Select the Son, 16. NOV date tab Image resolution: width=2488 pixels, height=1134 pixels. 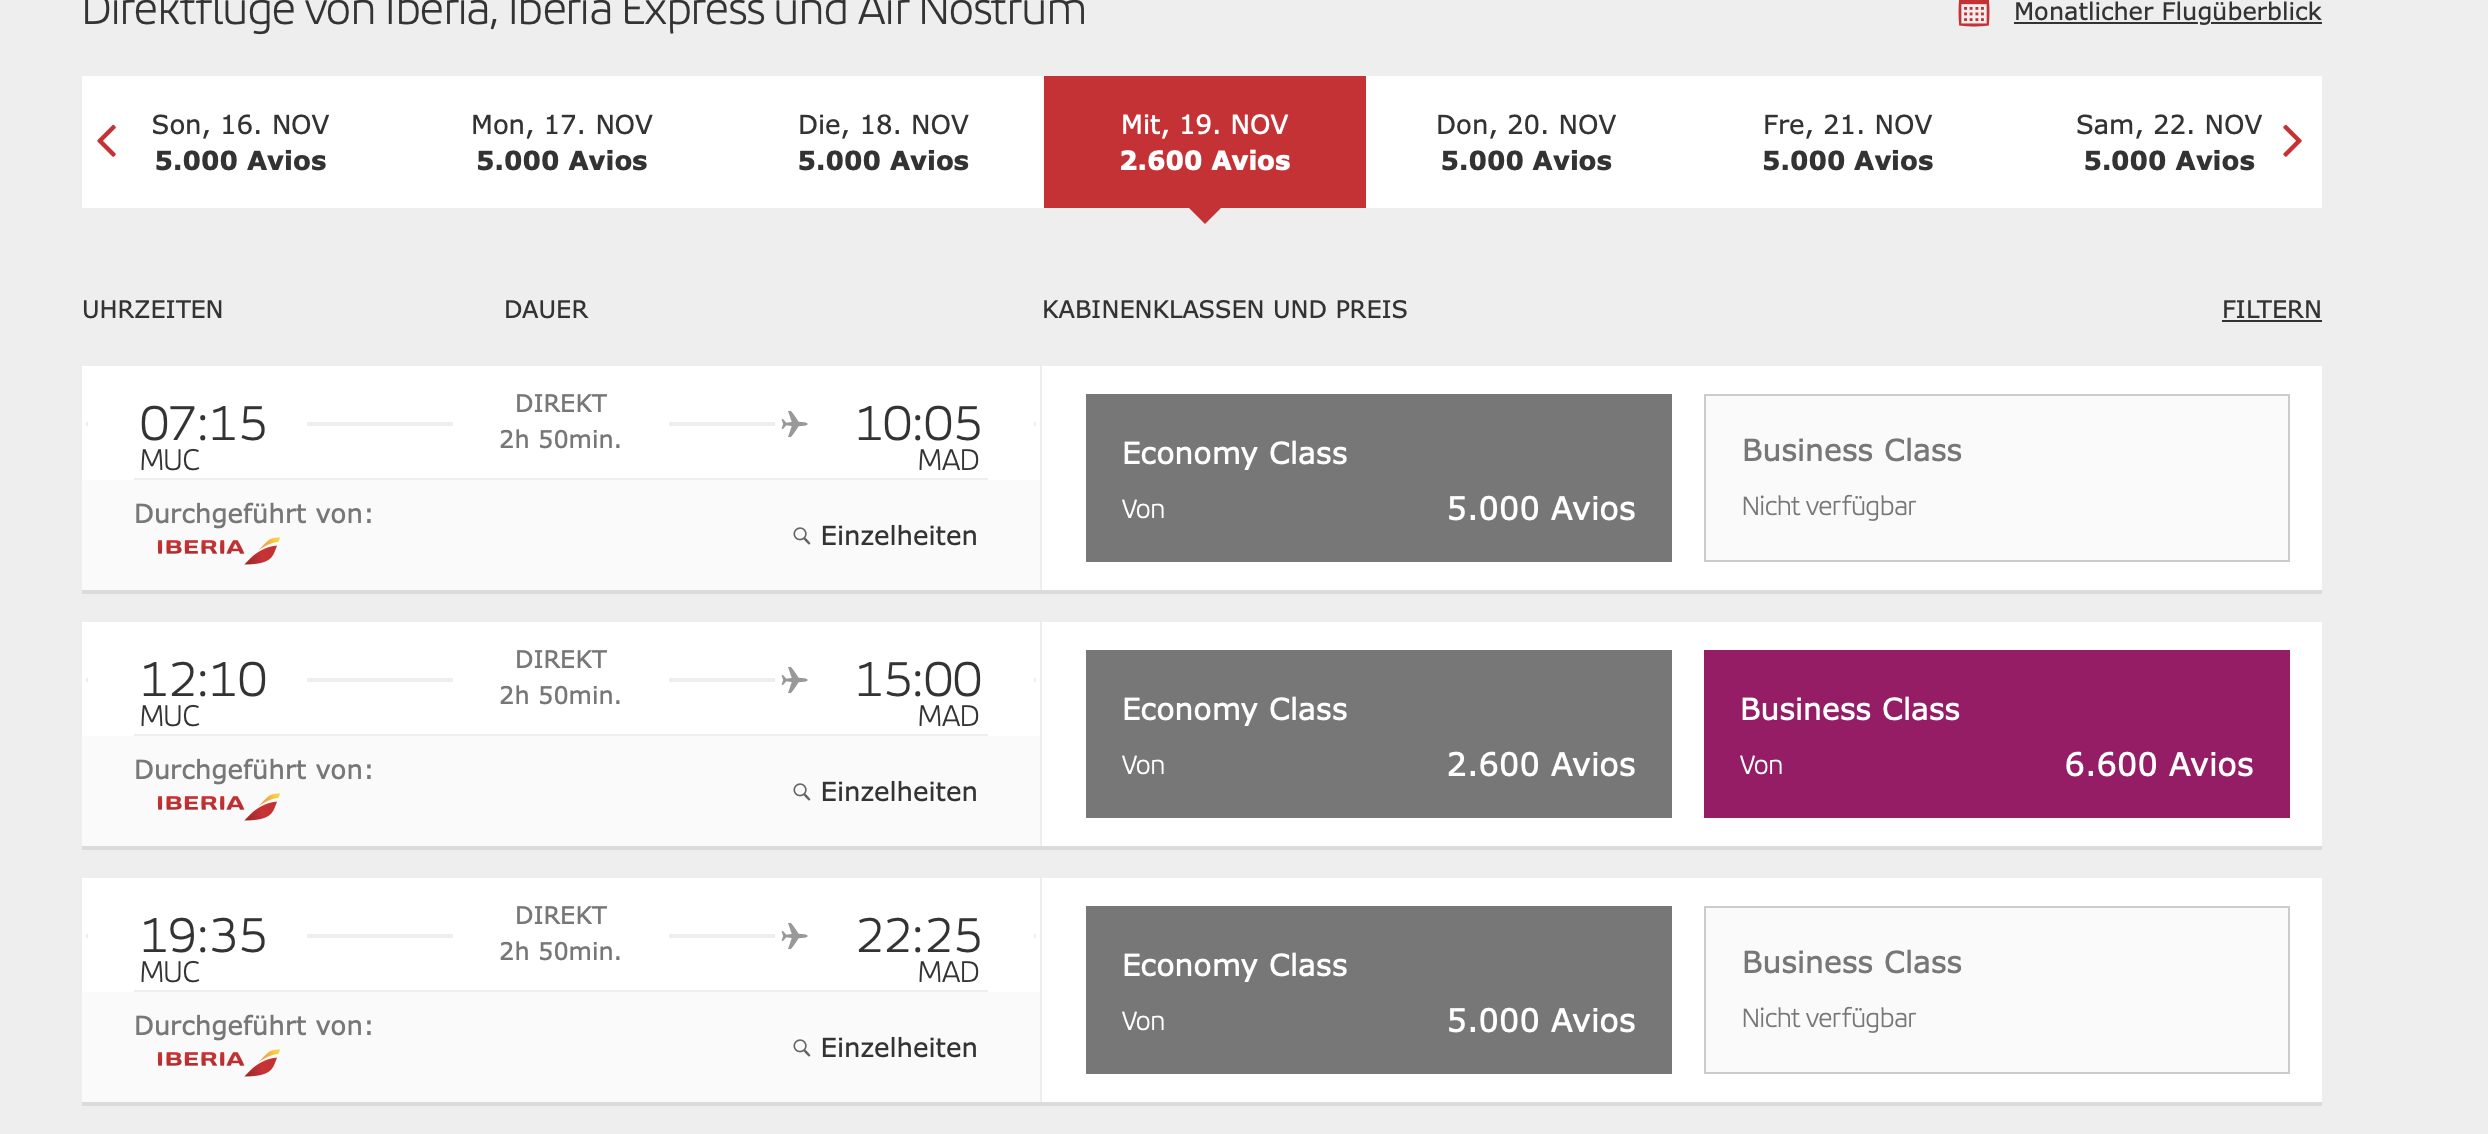240,142
